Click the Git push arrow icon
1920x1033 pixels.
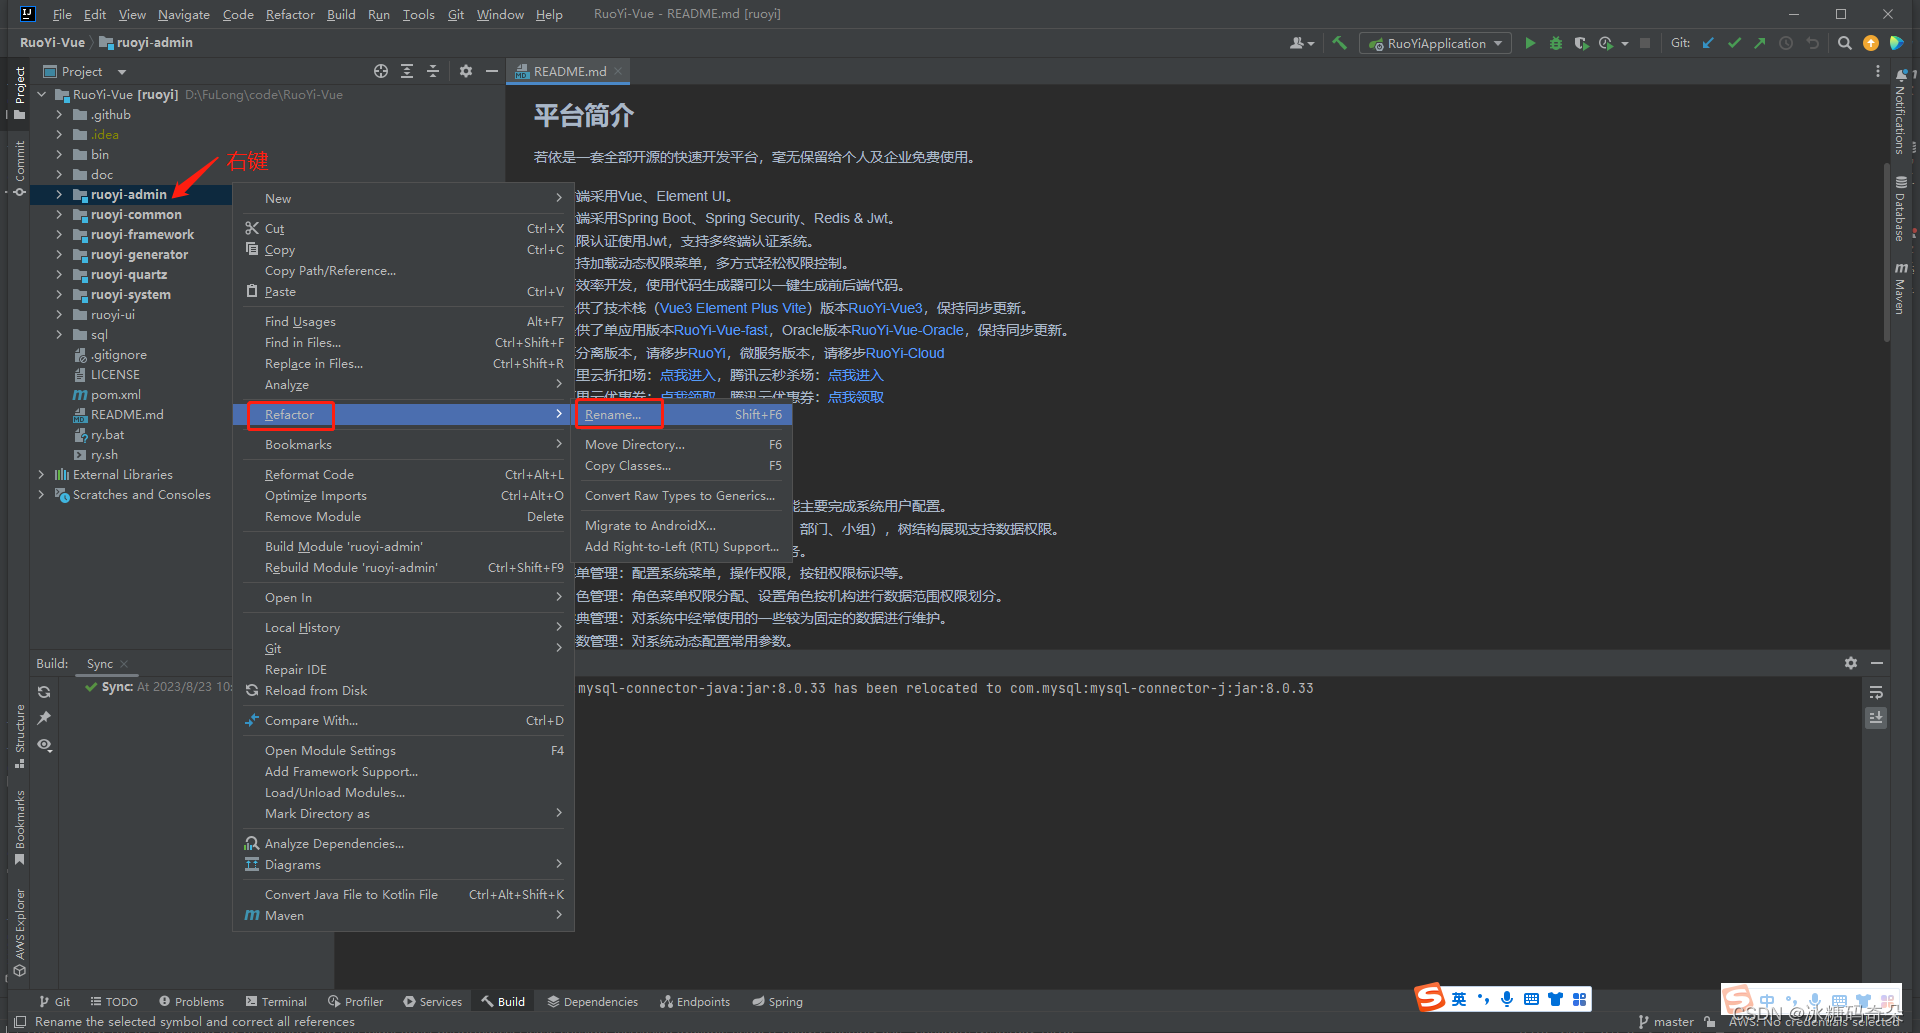click(x=1760, y=43)
